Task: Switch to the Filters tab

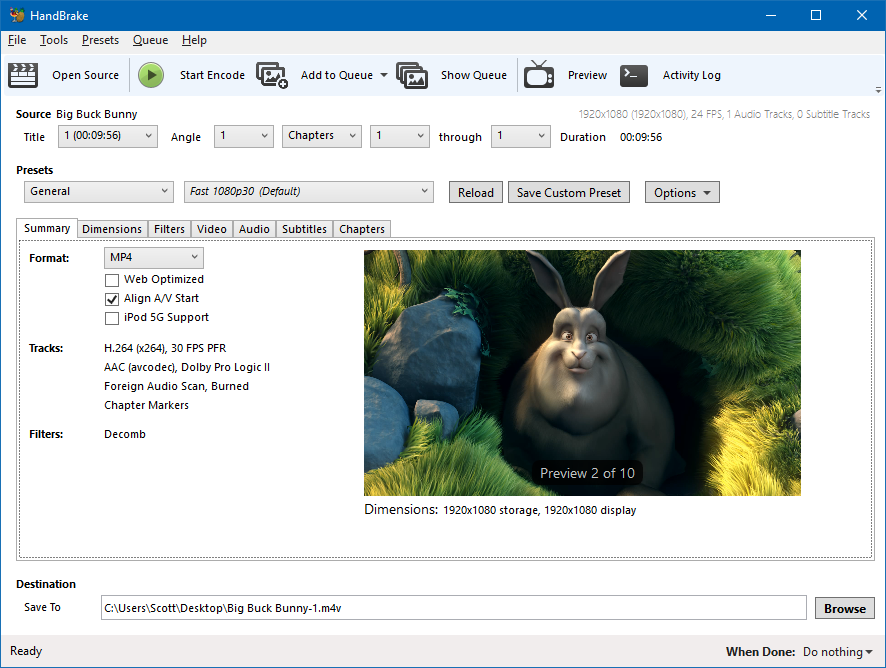Action: pyautogui.click(x=169, y=229)
